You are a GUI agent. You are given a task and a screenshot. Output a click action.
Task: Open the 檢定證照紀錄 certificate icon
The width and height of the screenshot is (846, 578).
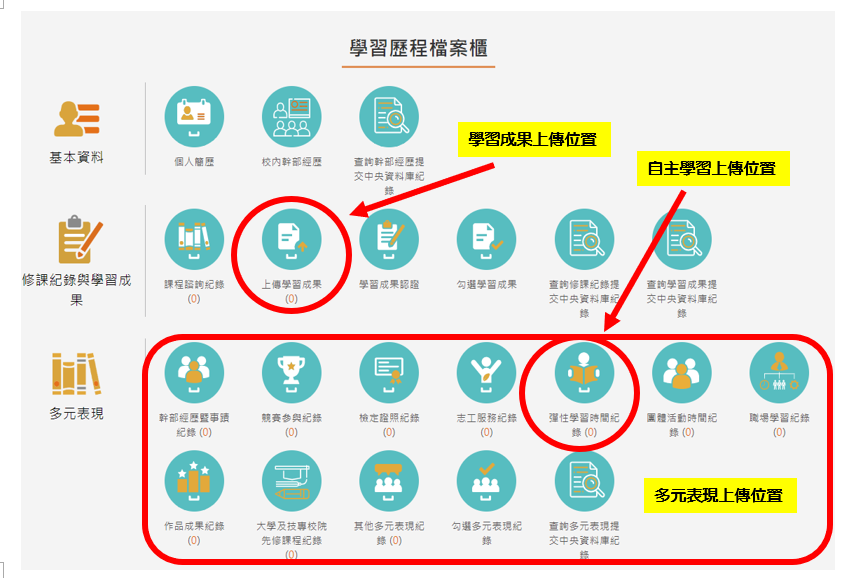(x=389, y=372)
